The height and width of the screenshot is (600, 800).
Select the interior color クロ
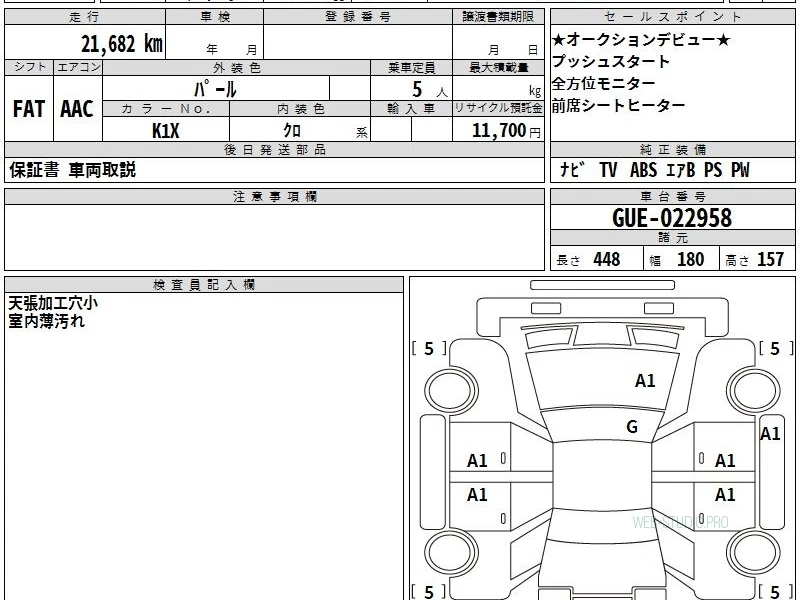click(292, 130)
